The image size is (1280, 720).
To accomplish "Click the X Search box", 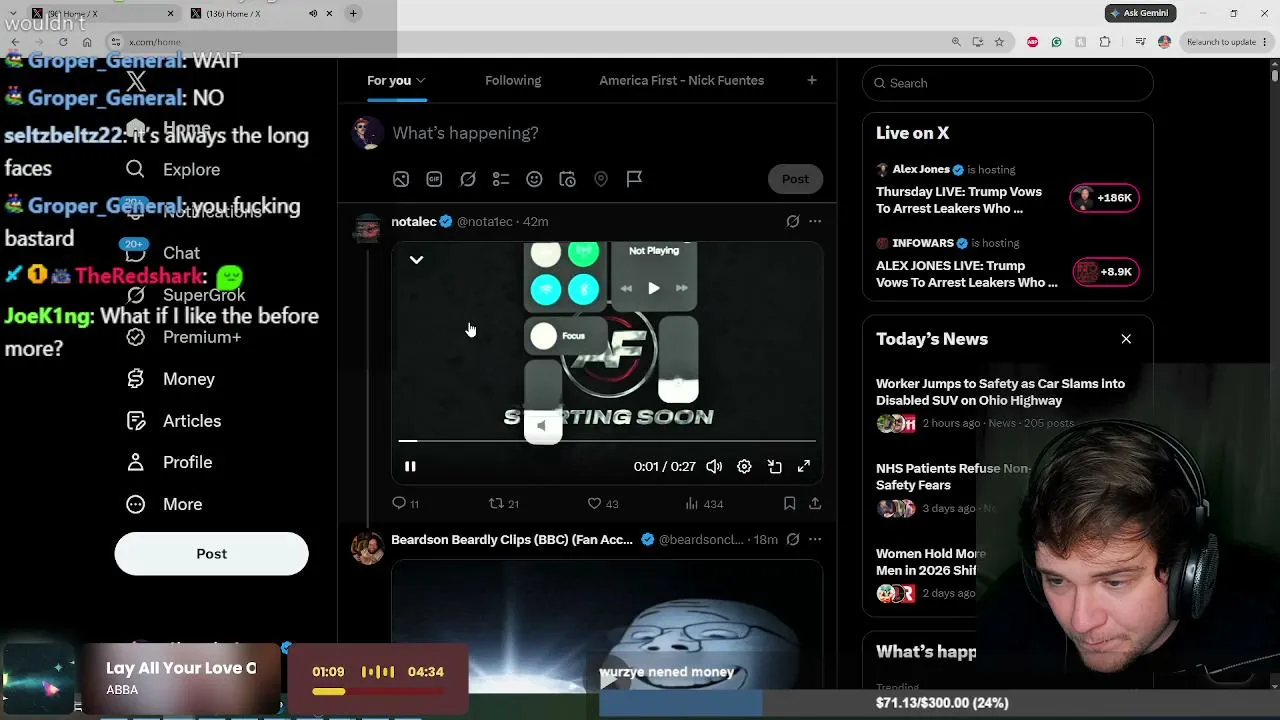I will tap(1007, 83).
